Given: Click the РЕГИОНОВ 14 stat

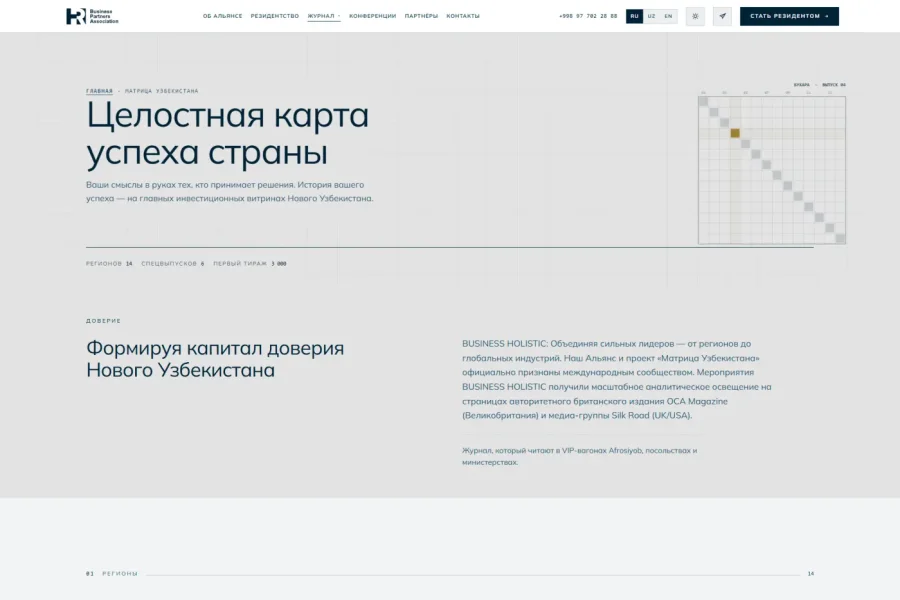Looking at the screenshot, I should coord(109,264).
